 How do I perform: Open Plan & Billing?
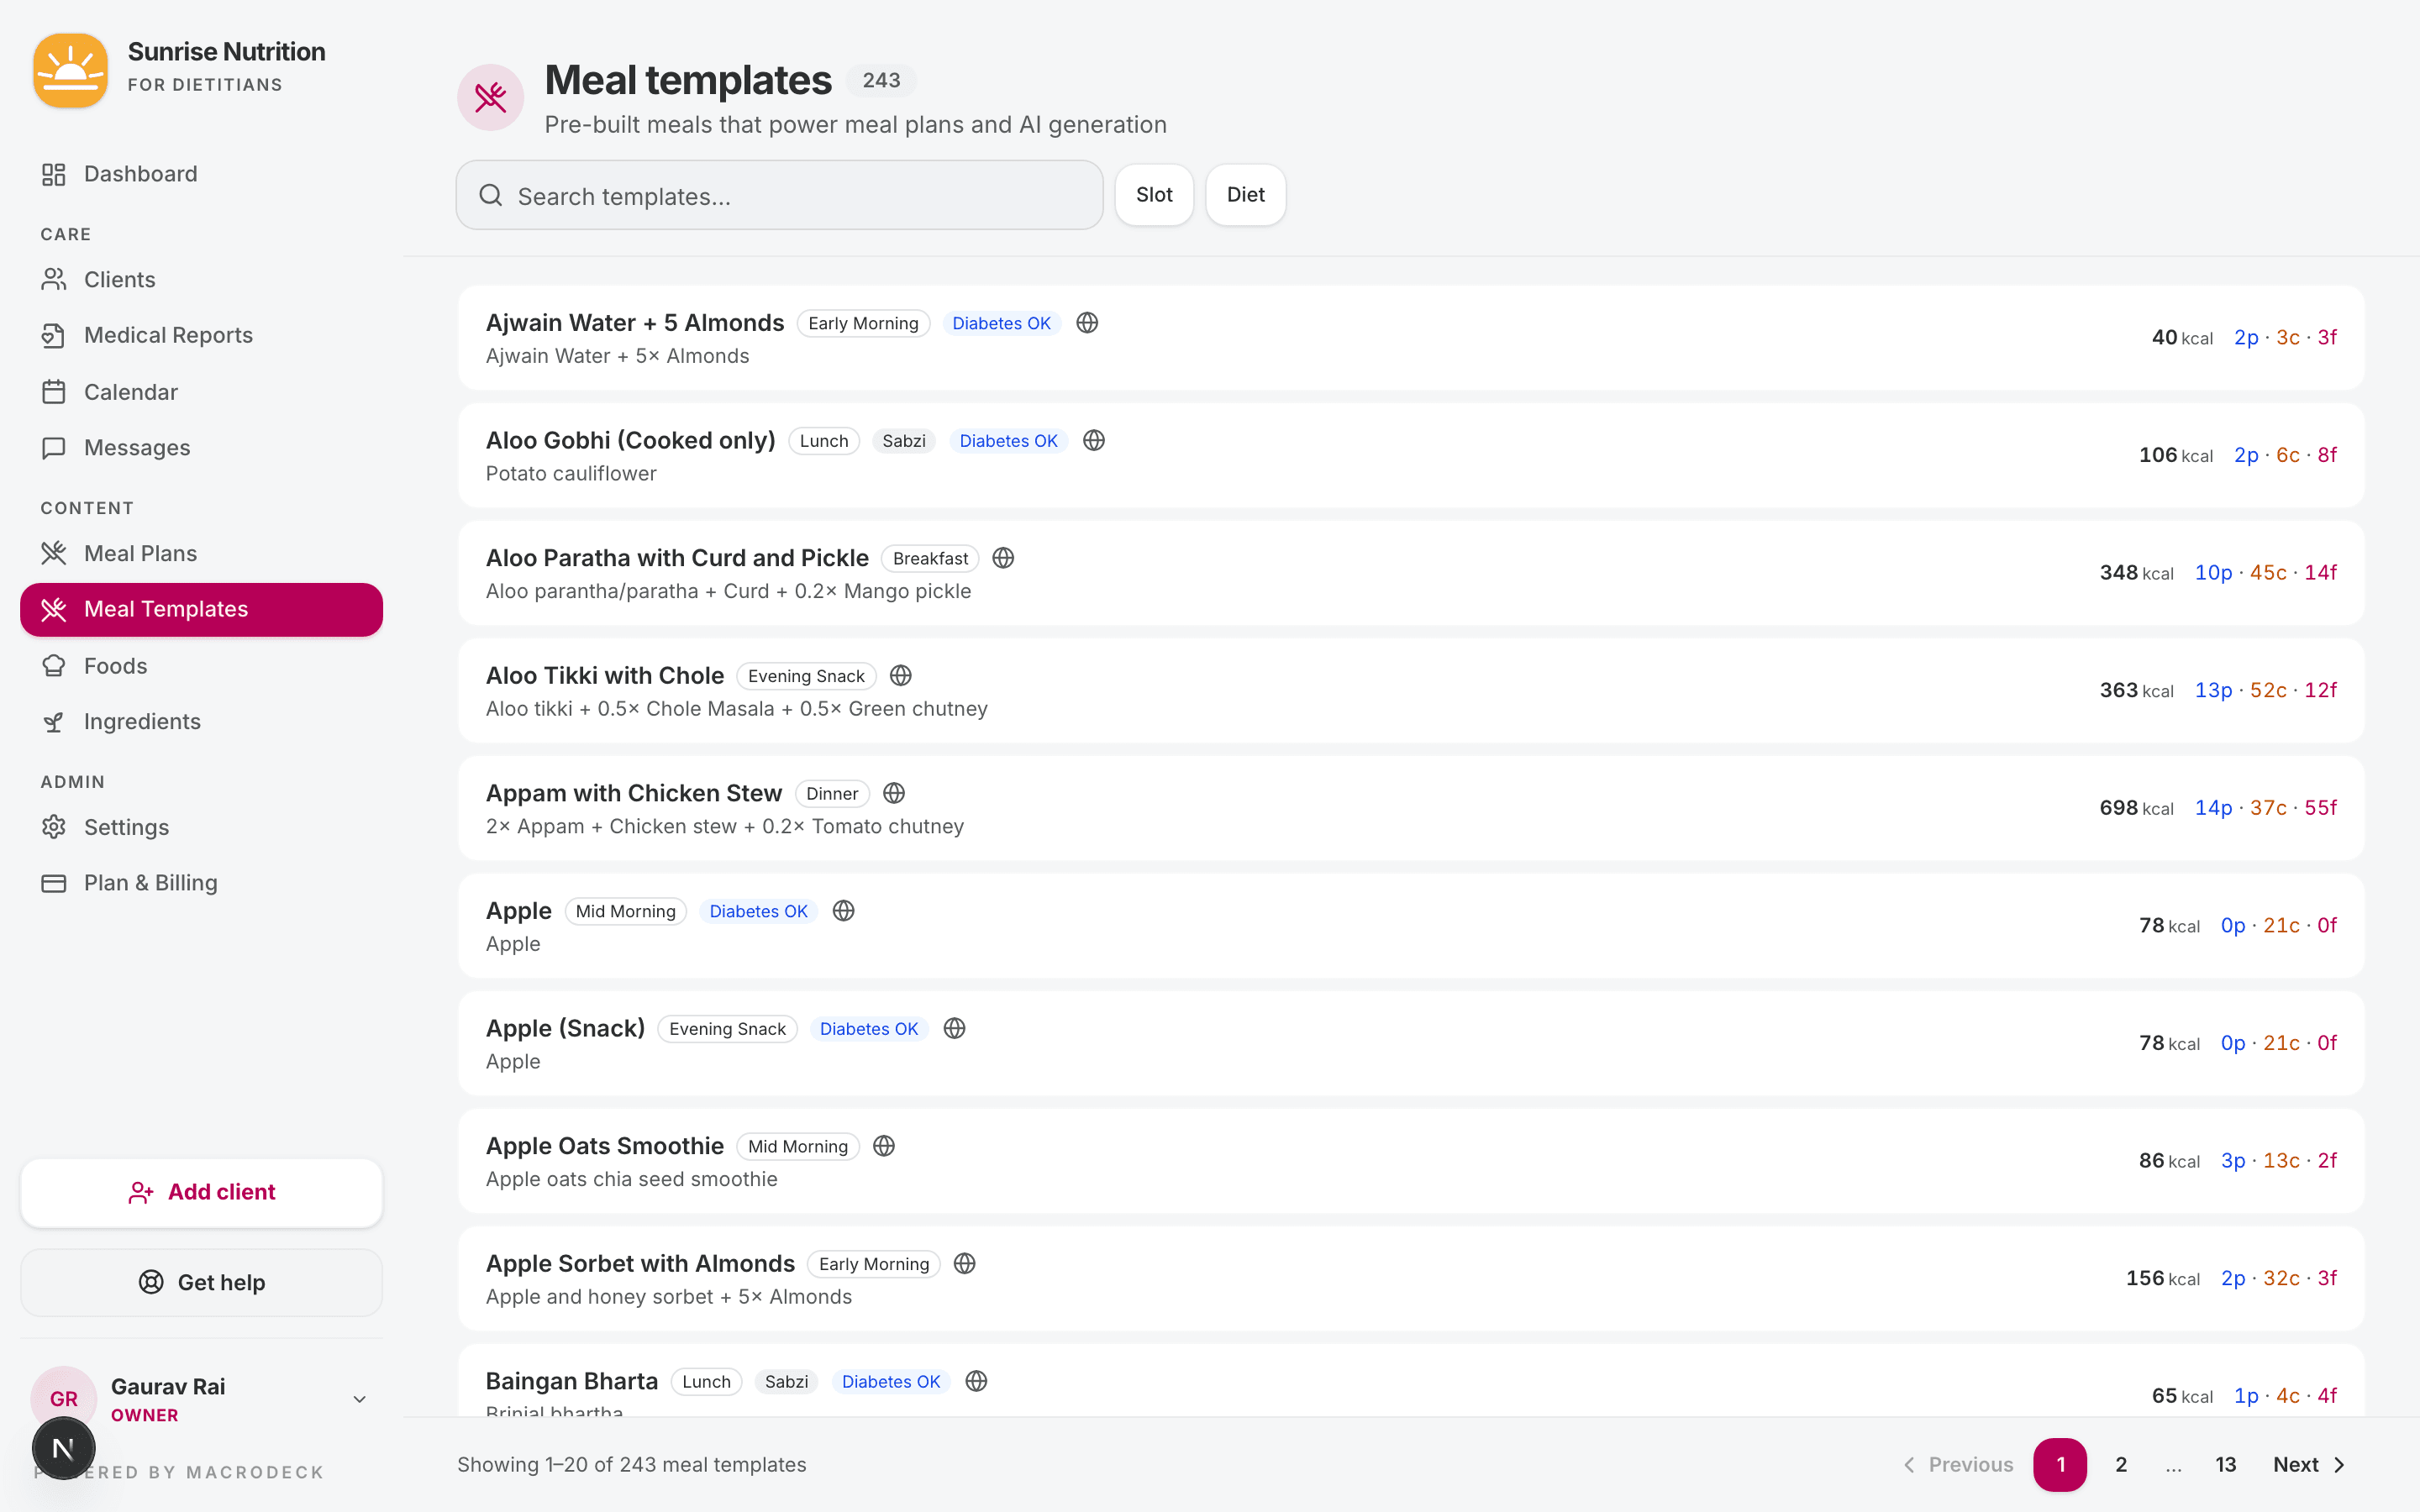(x=150, y=882)
